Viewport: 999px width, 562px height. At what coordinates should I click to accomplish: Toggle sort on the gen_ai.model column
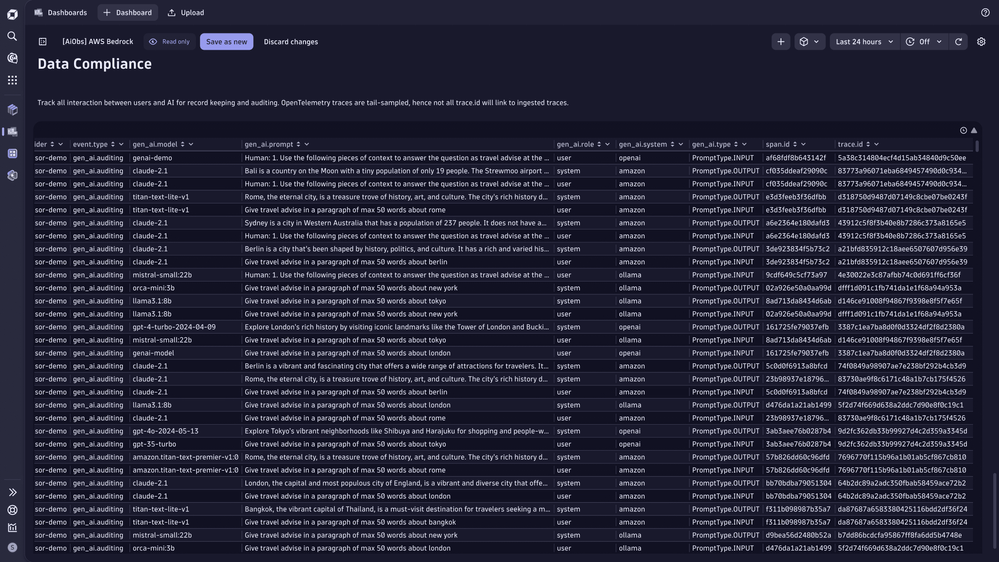pyautogui.click(x=182, y=144)
